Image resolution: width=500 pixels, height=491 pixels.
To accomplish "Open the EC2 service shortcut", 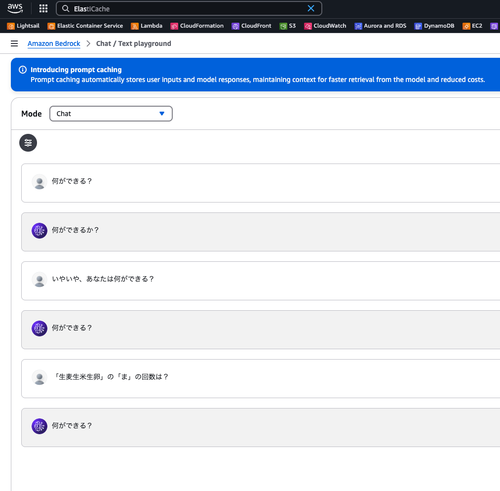I will coord(472,26).
